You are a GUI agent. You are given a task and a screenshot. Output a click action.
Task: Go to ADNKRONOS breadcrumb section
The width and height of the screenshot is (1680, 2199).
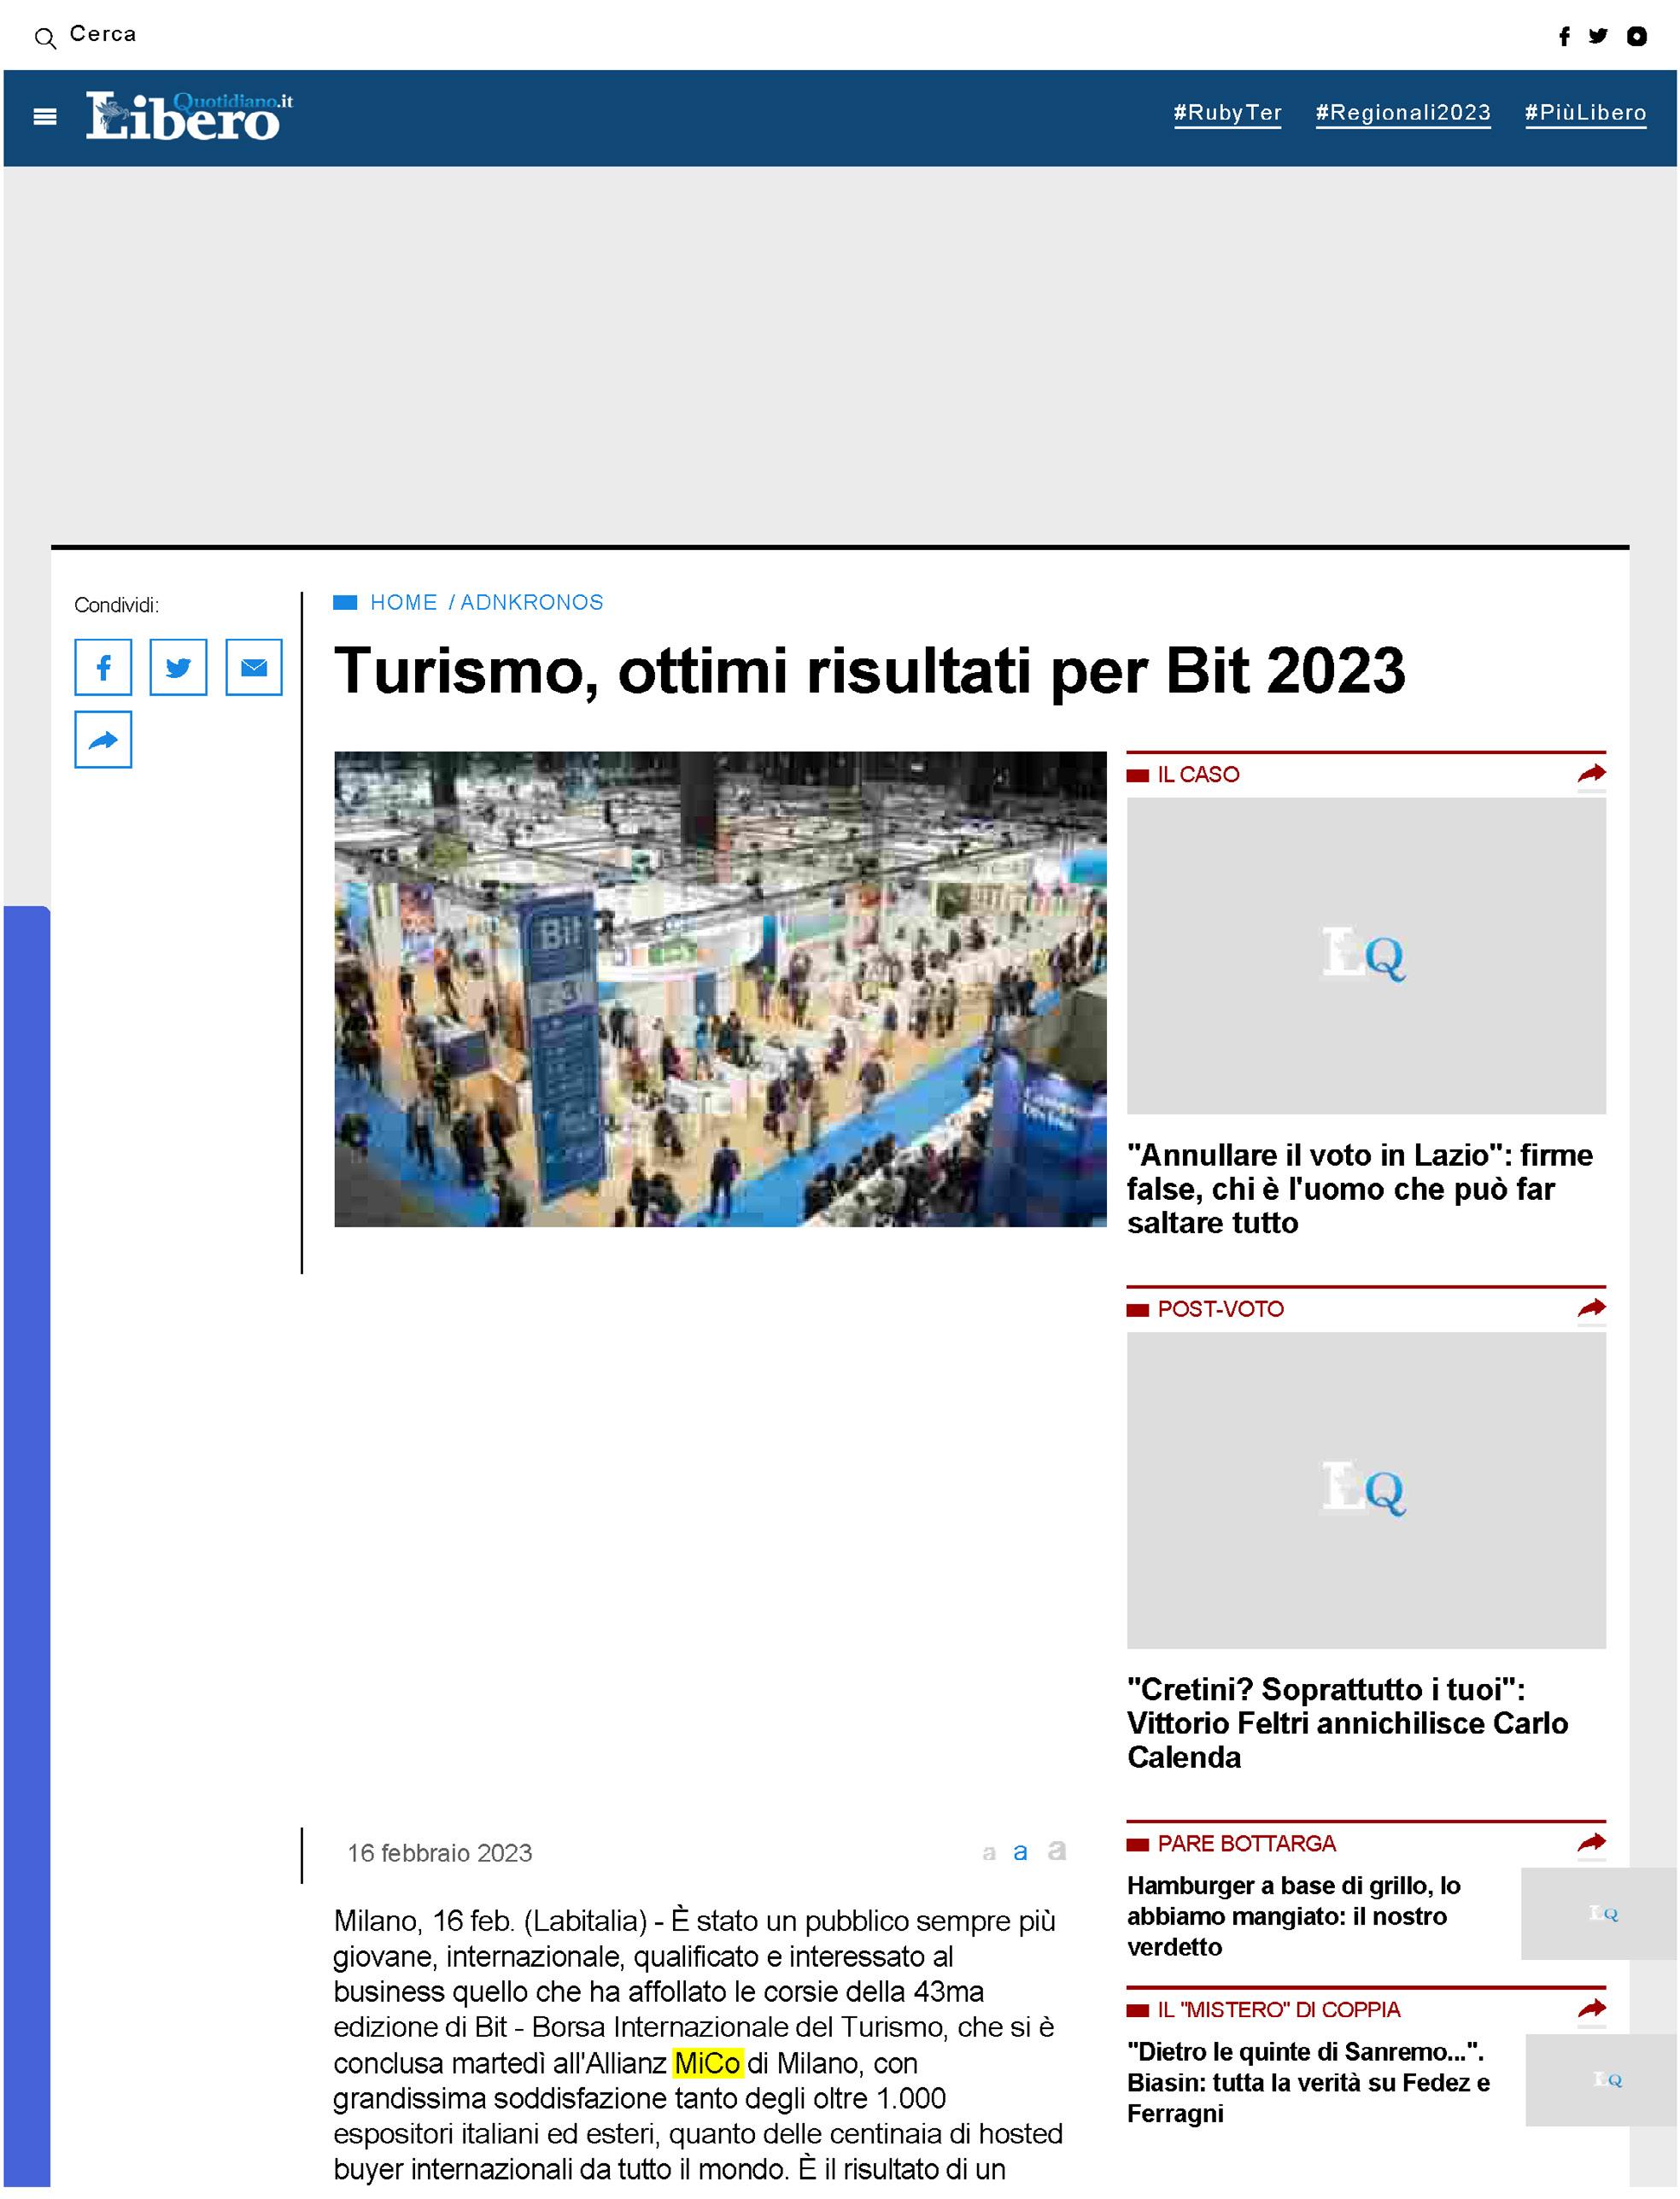[531, 602]
